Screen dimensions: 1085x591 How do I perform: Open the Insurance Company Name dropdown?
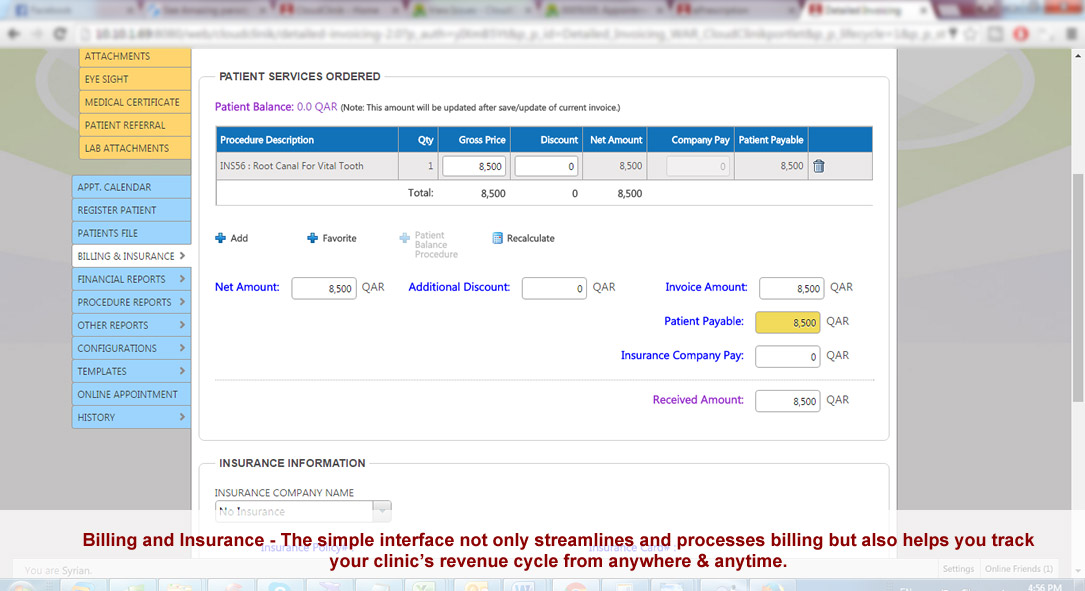(x=381, y=511)
